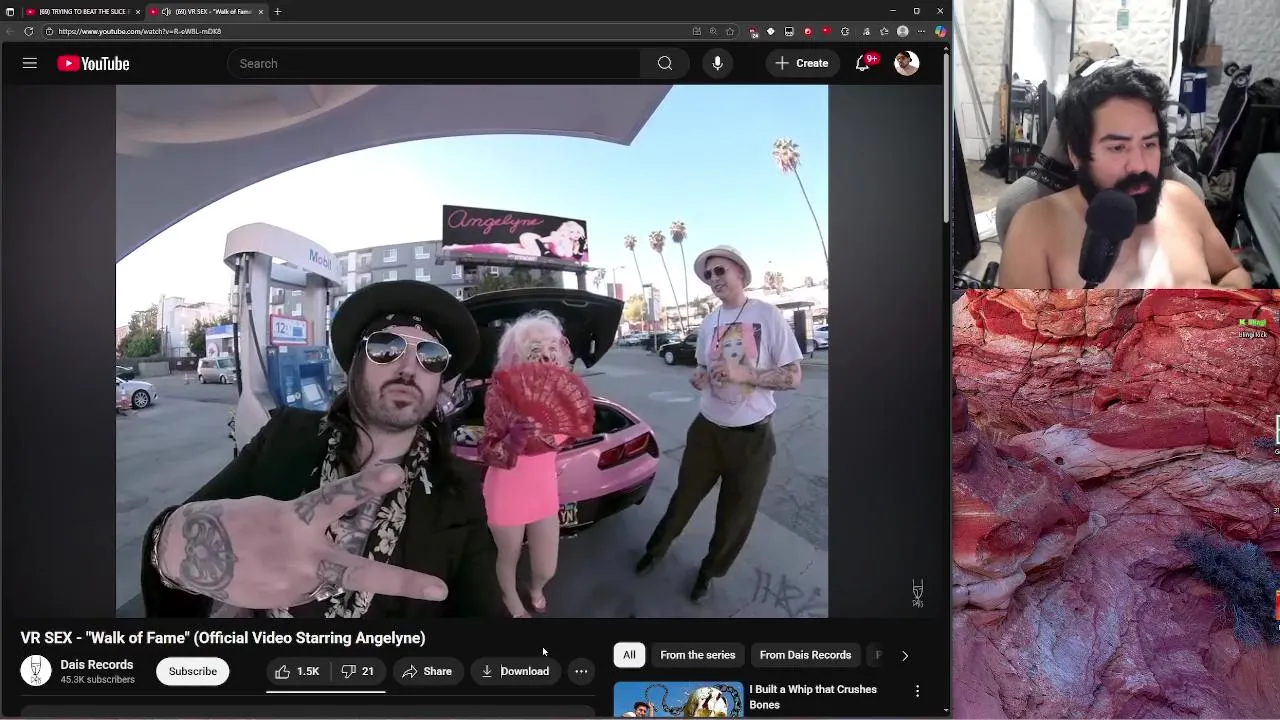Open the video's more actions ellipsis
The image size is (1280, 720).
click(x=581, y=671)
